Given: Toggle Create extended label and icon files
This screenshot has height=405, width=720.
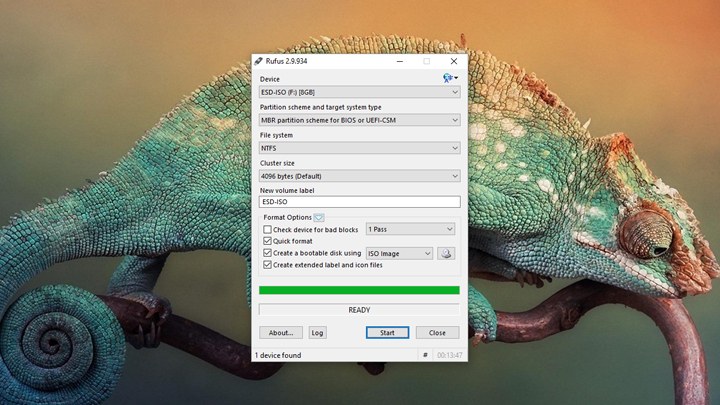Looking at the screenshot, I should click(267, 264).
